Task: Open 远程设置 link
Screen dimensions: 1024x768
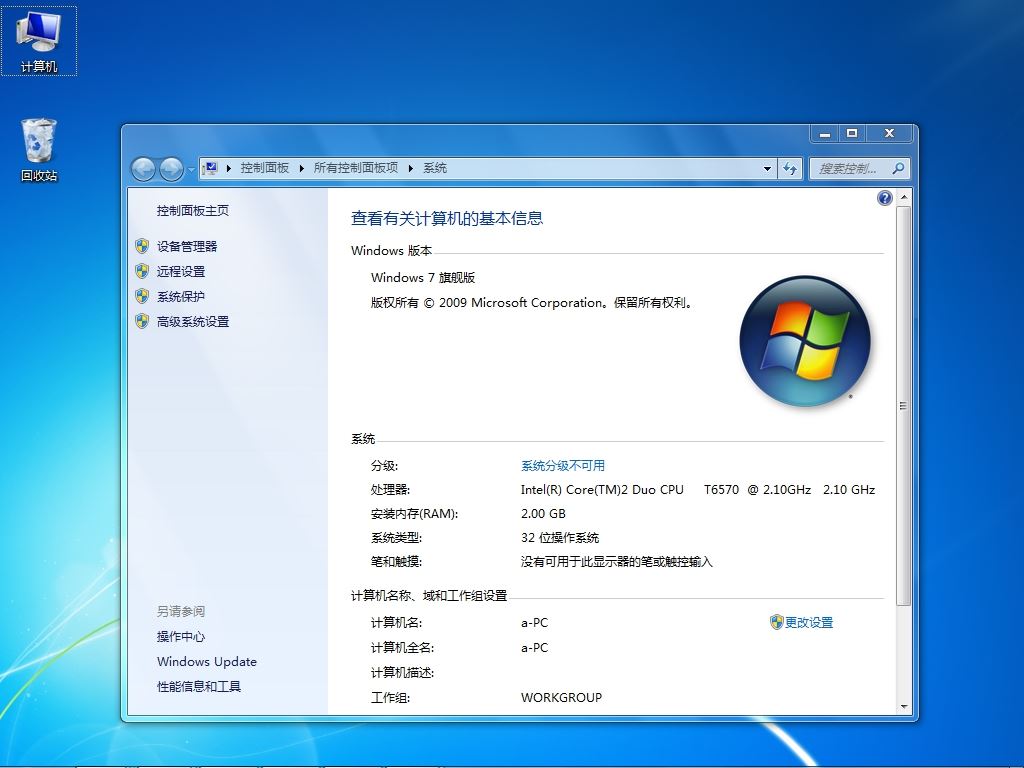Action: click(x=181, y=271)
